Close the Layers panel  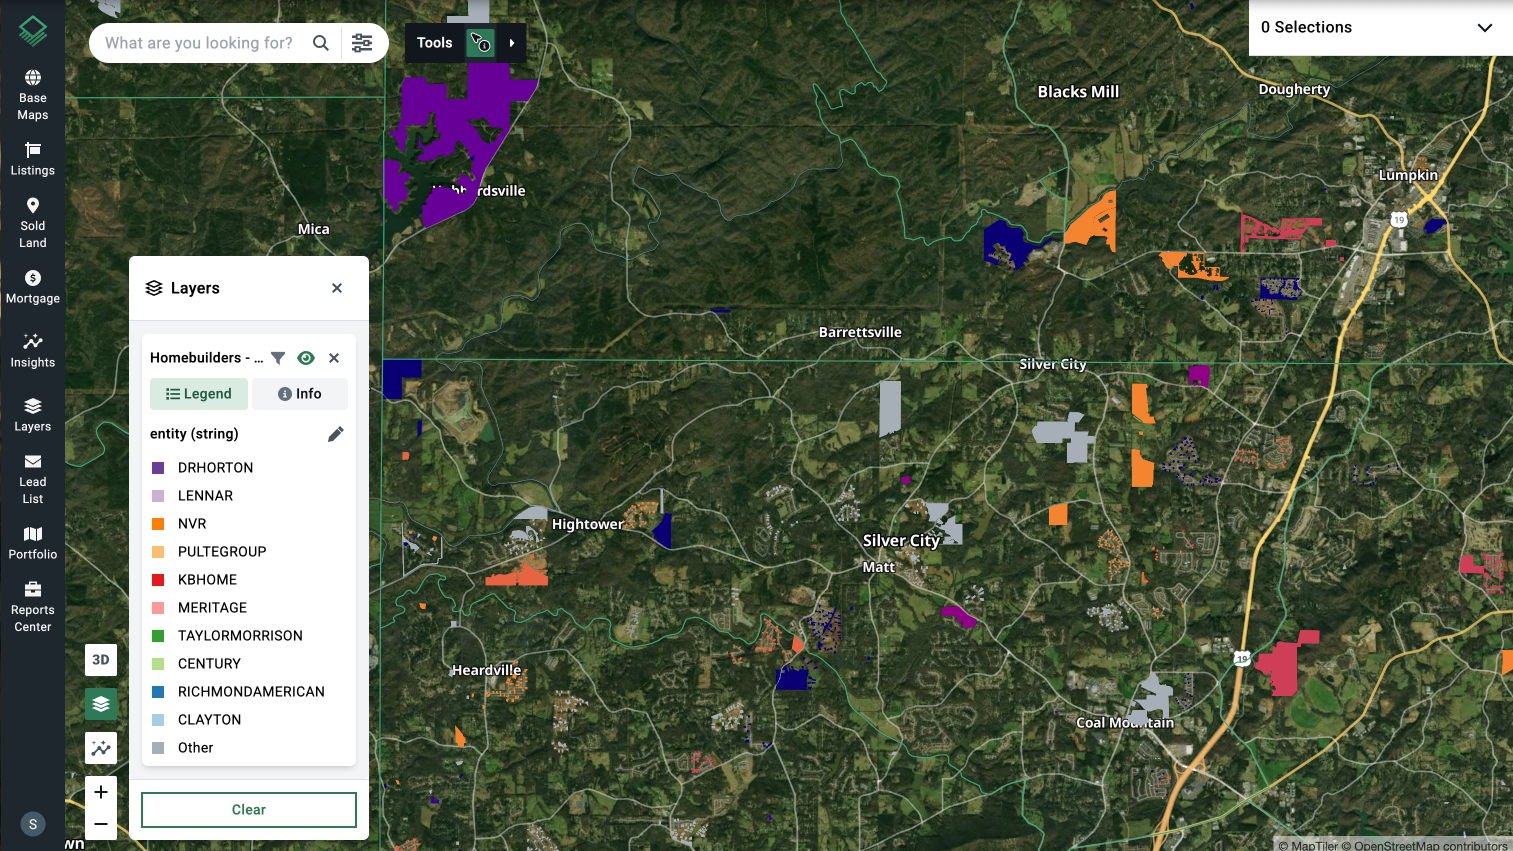(337, 288)
